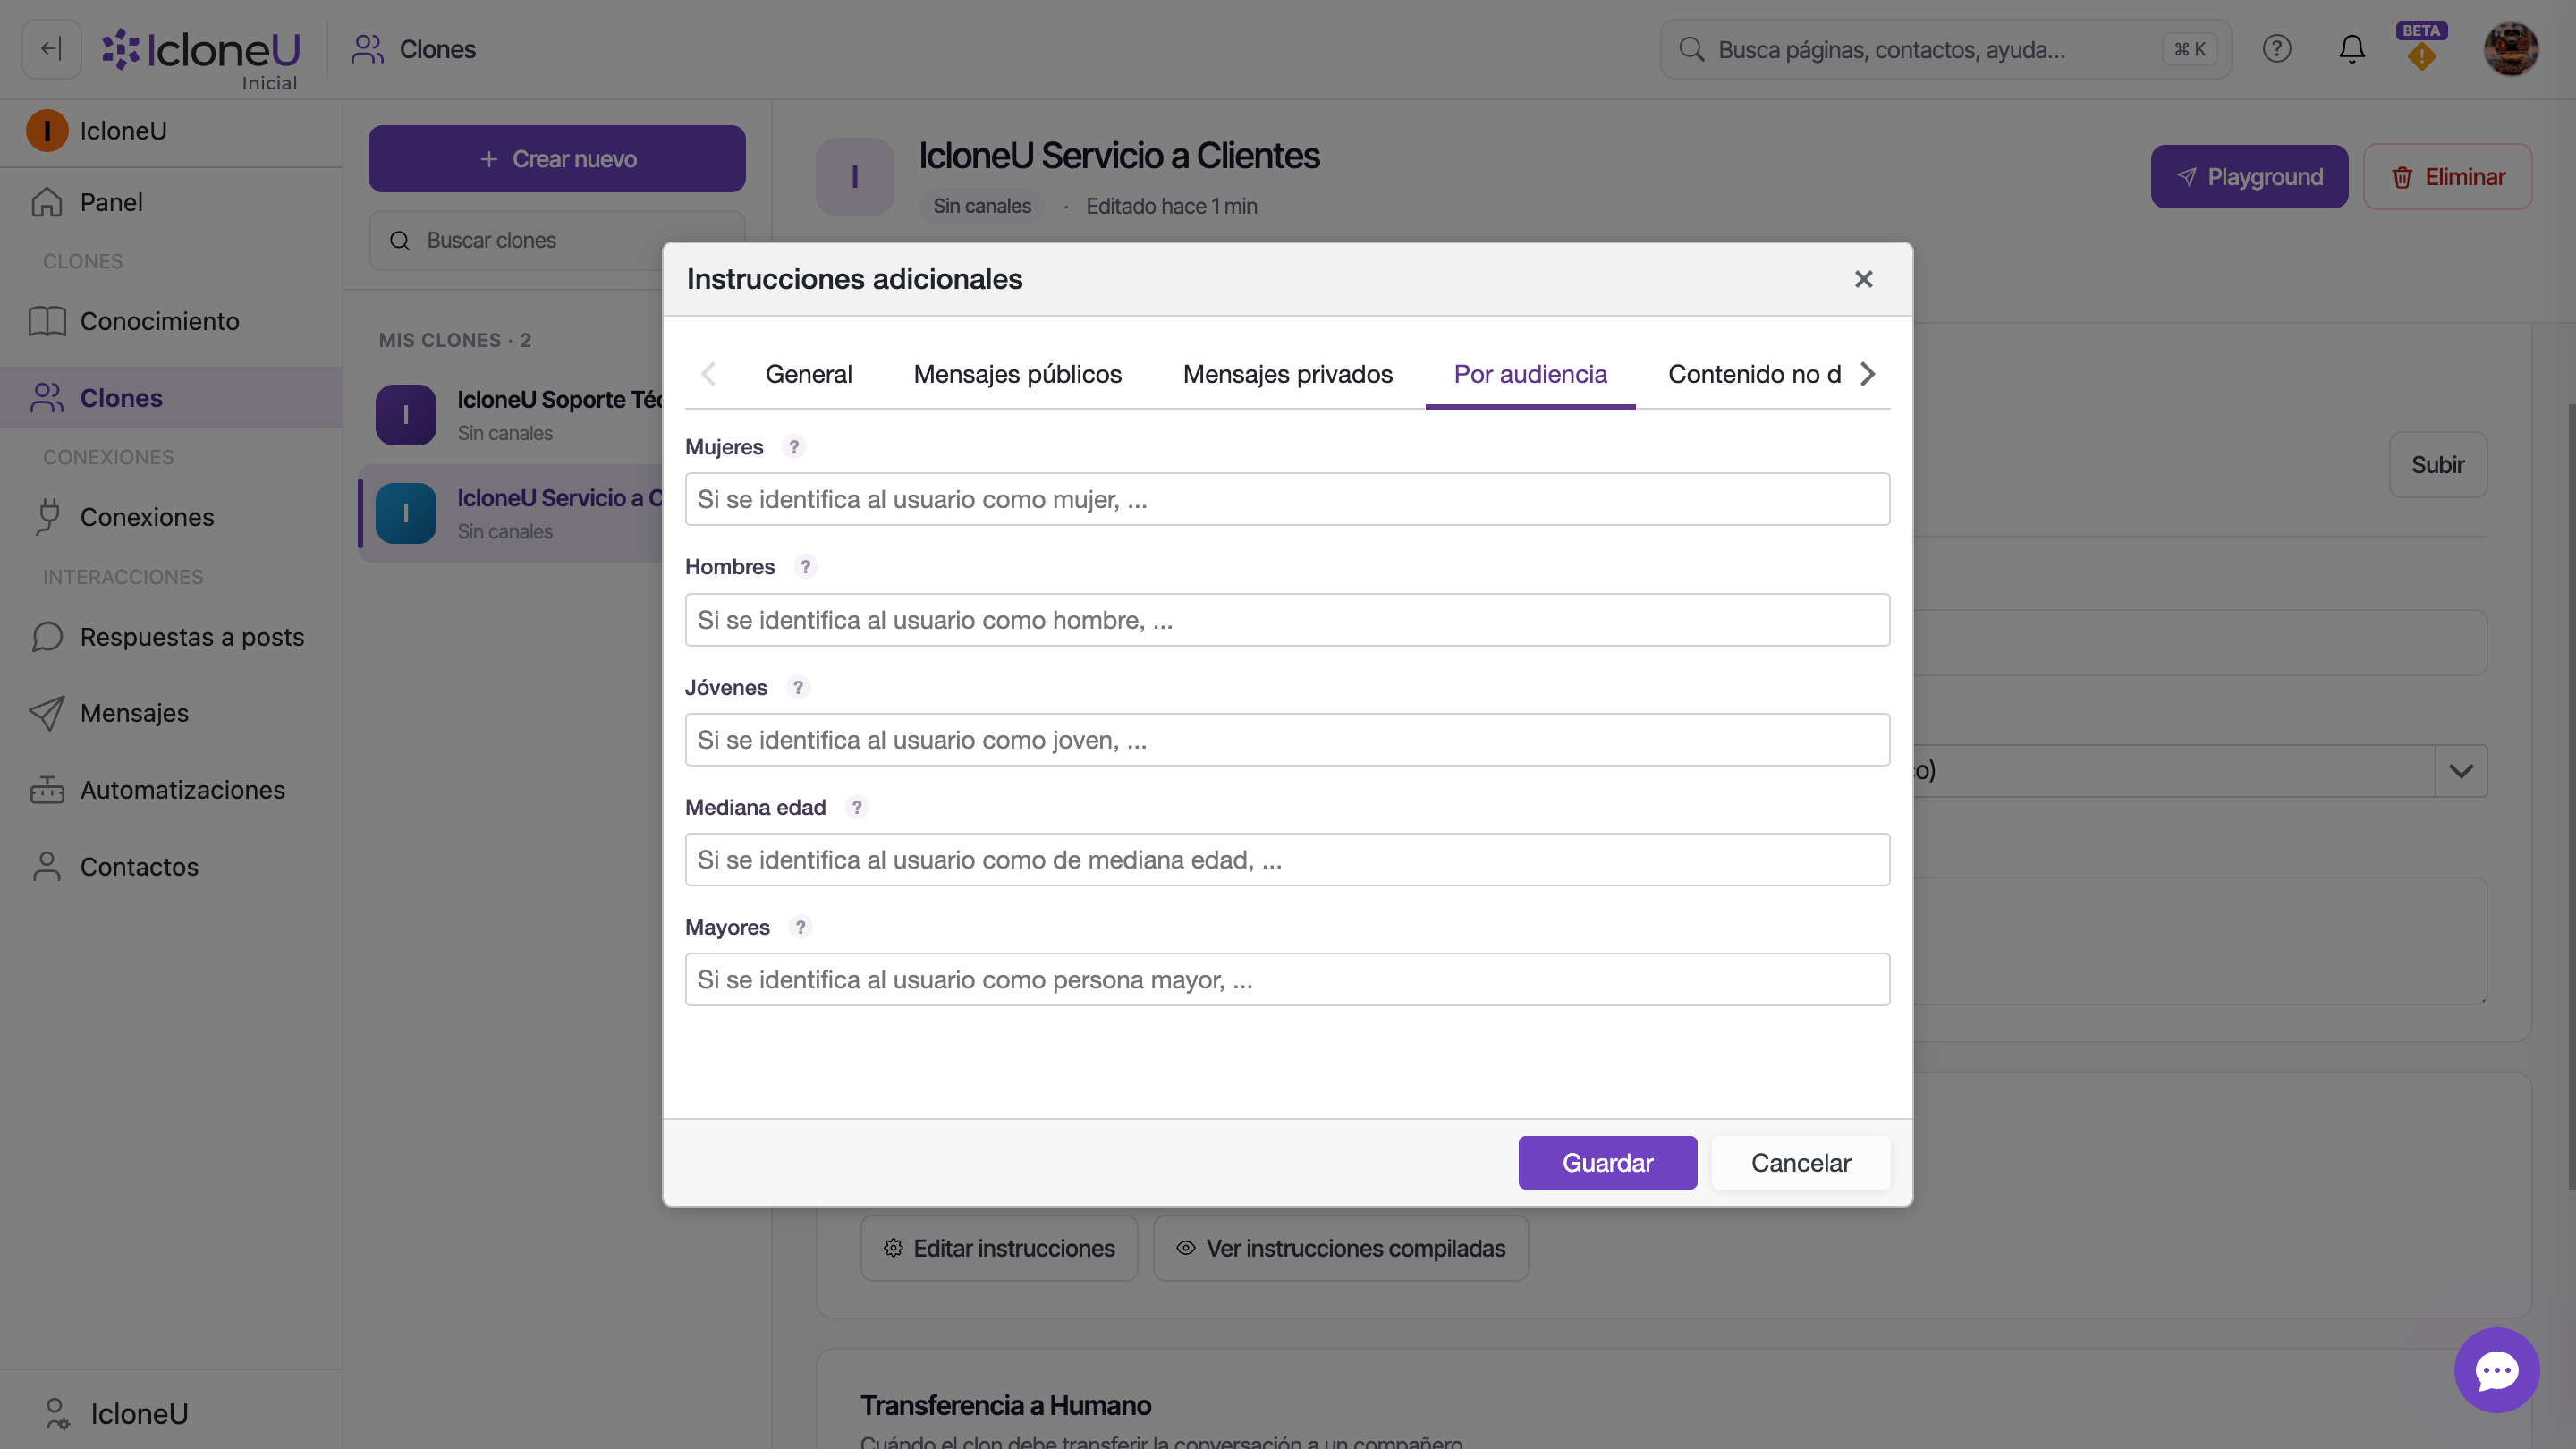Switch to Mensajes privados tab
2576x1449 pixels.
tap(1287, 374)
